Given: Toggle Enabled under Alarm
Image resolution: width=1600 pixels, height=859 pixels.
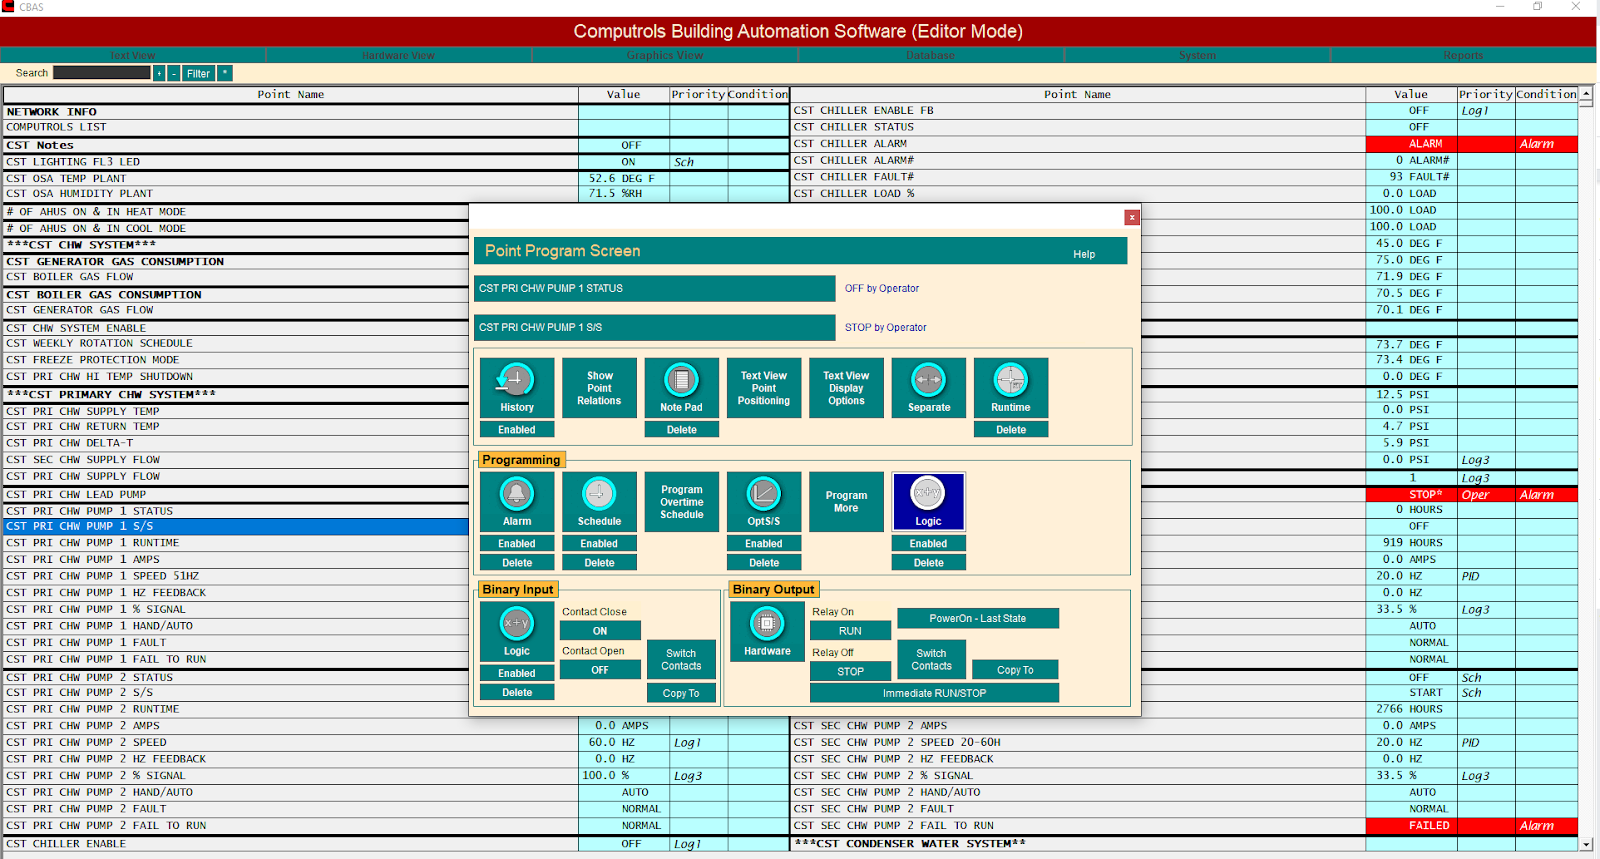Looking at the screenshot, I should click(517, 543).
